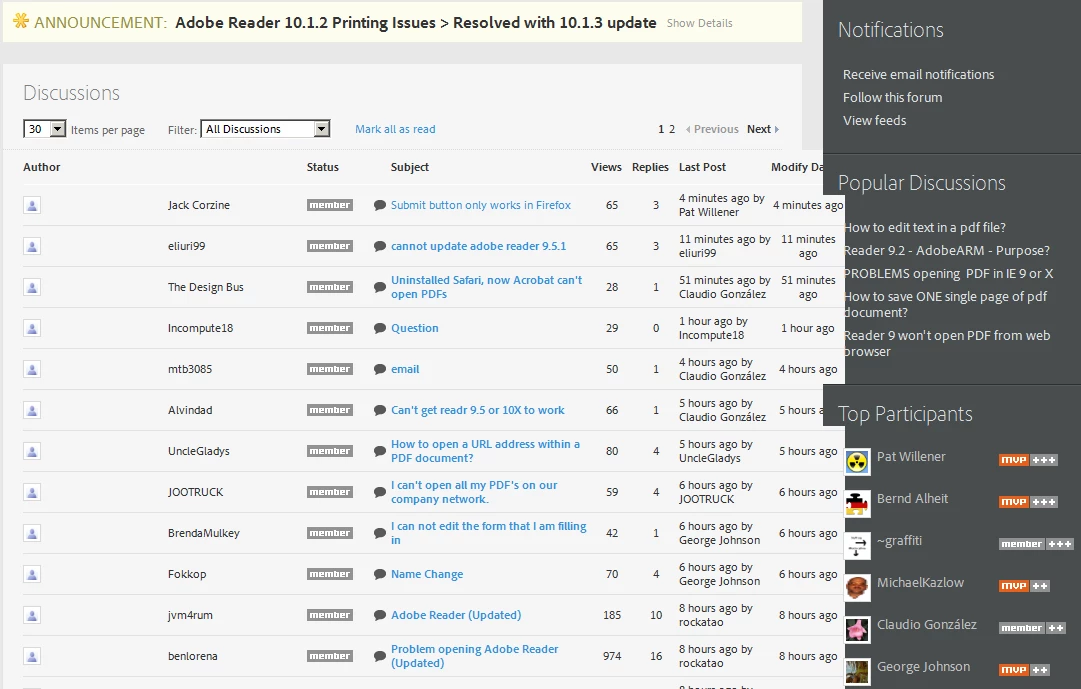This screenshot has height=689, width=1081.
Task: Click Follow this forum
Action: [x=892, y=97]
